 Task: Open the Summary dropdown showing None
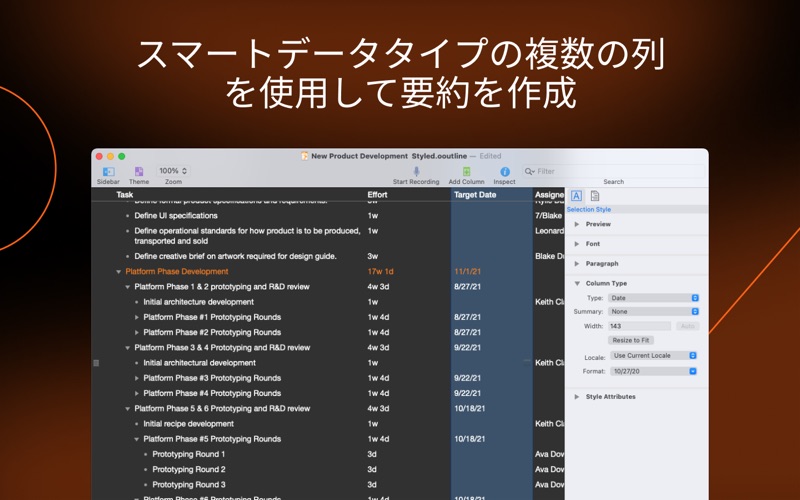(653, 311)
